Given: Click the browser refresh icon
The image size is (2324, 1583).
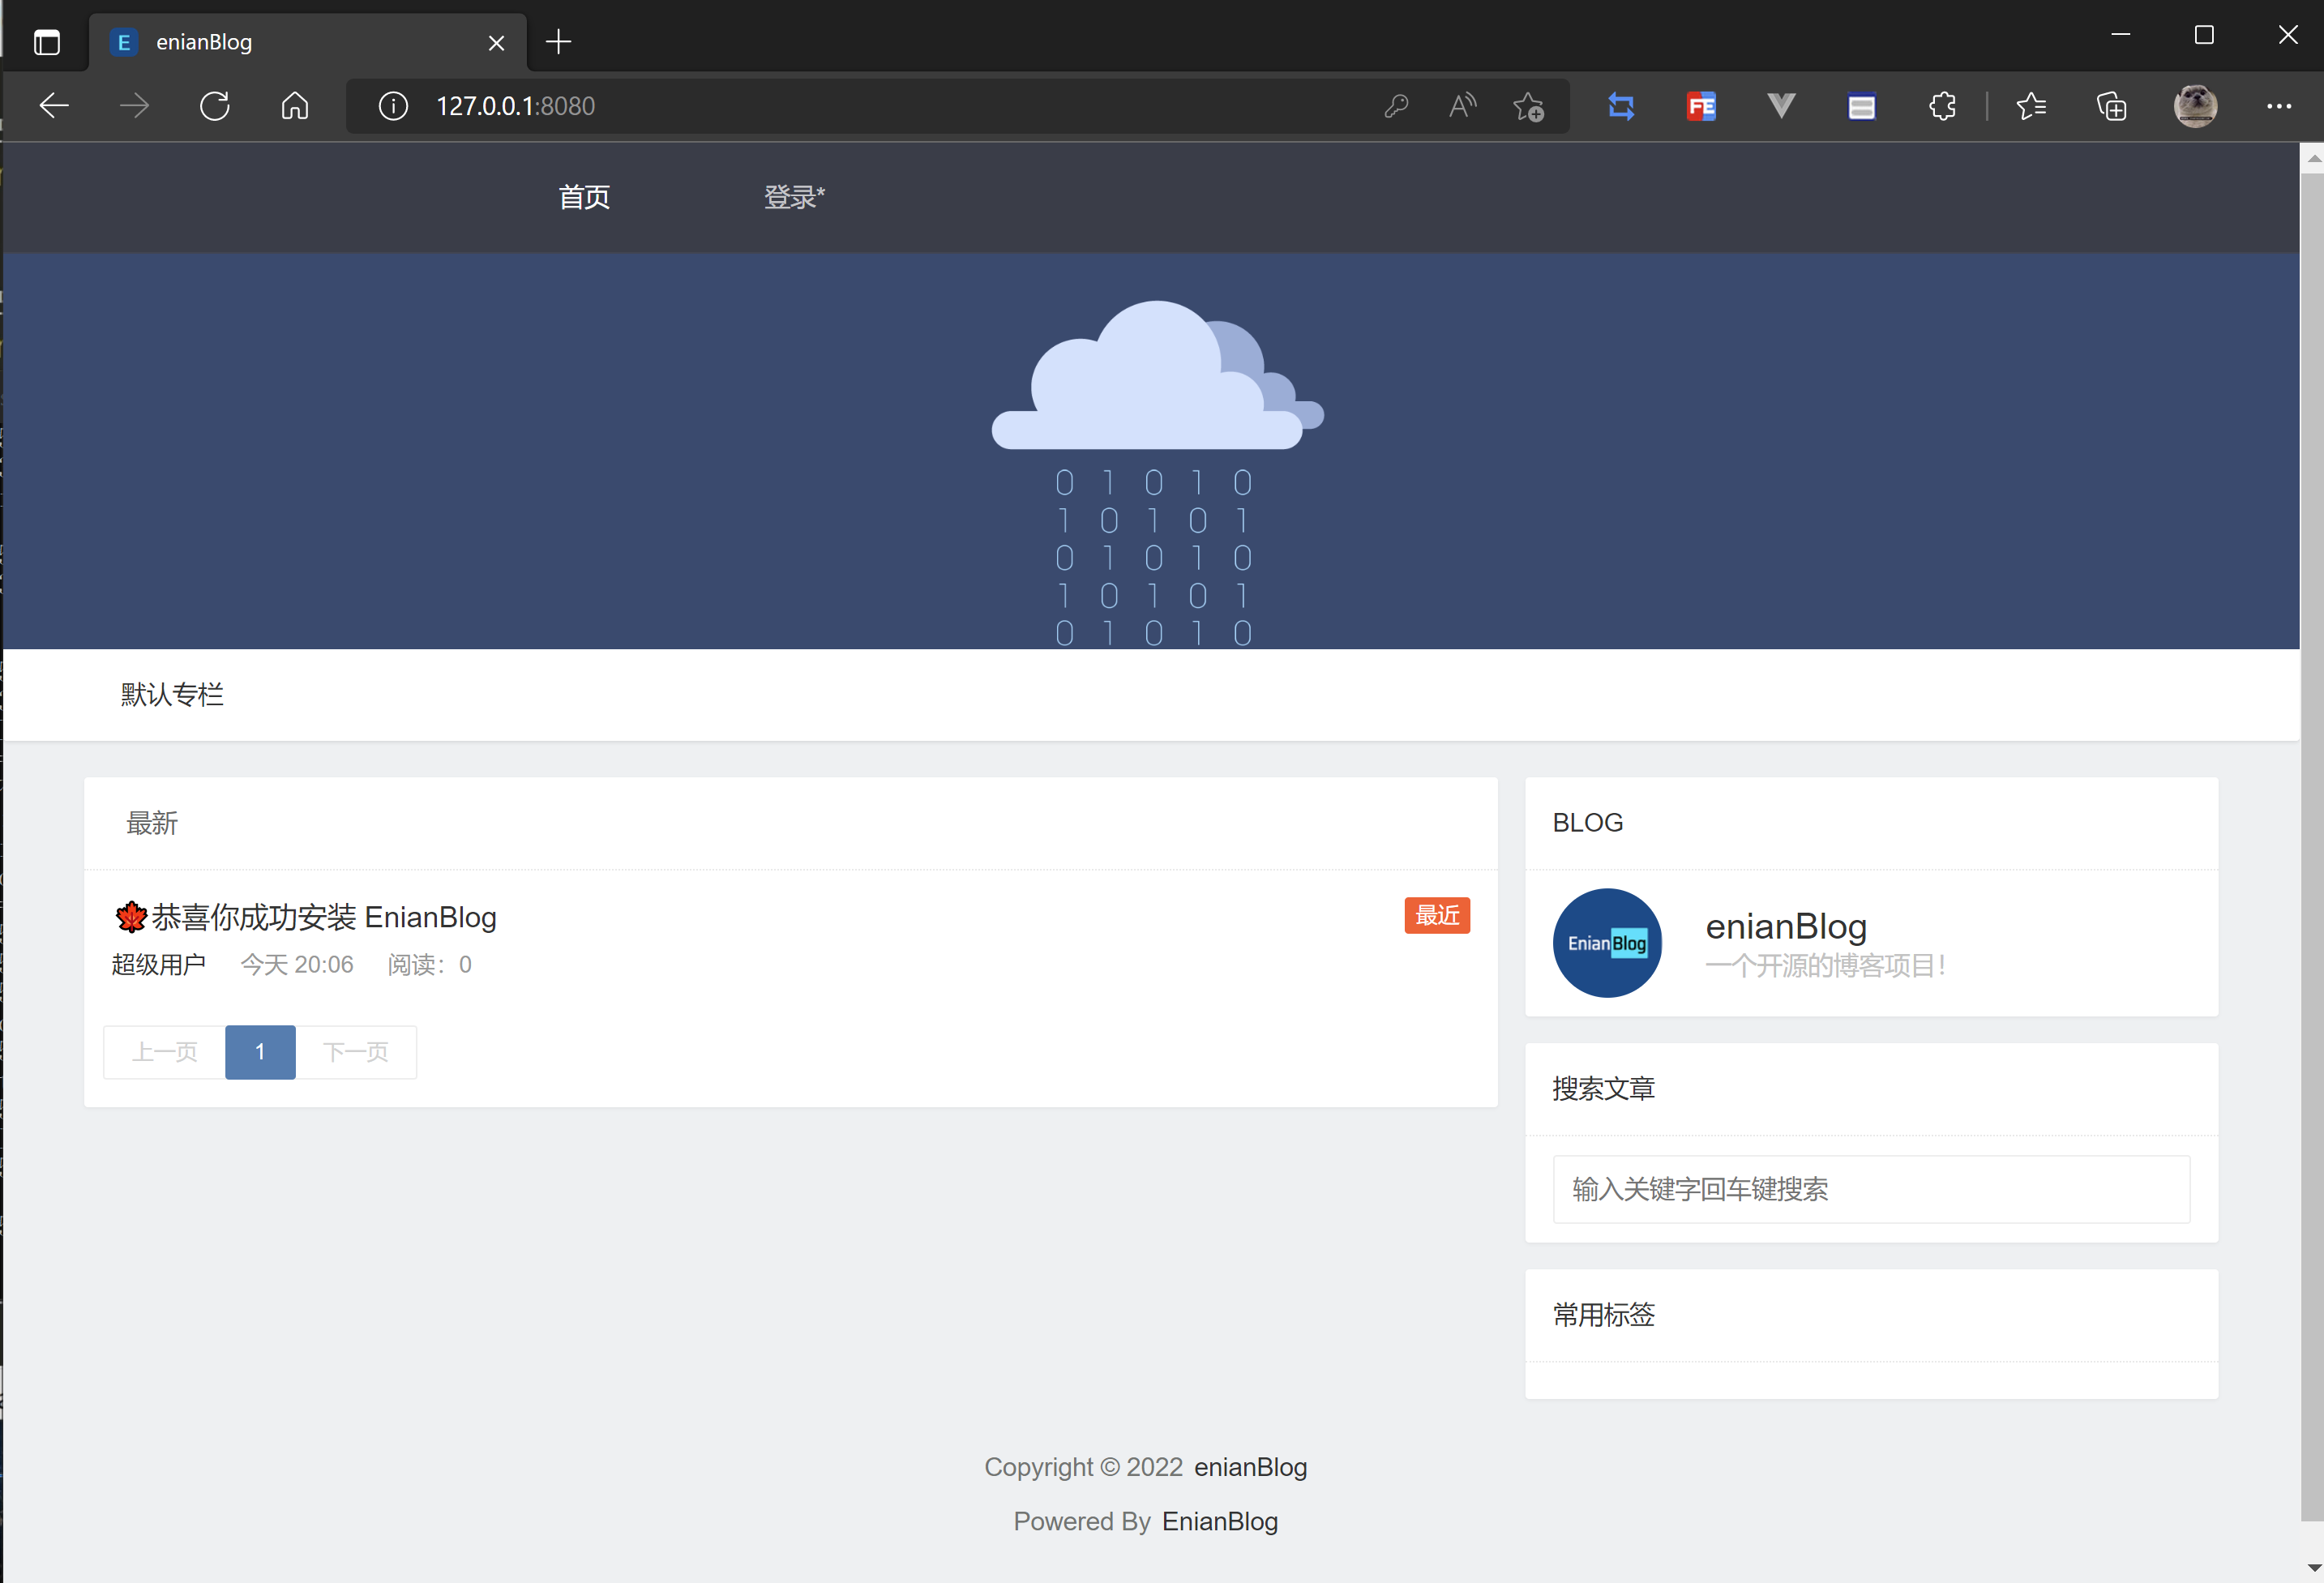Looking at the screenshot, I should tap(215, 106).
